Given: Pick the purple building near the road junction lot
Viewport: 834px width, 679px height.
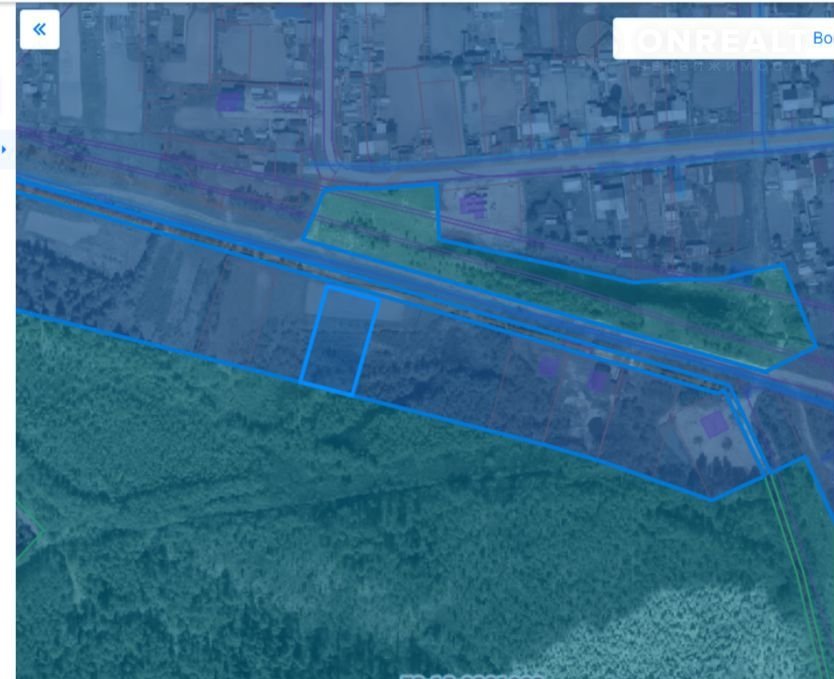Looking at the screenshot, I should point(472,204).
